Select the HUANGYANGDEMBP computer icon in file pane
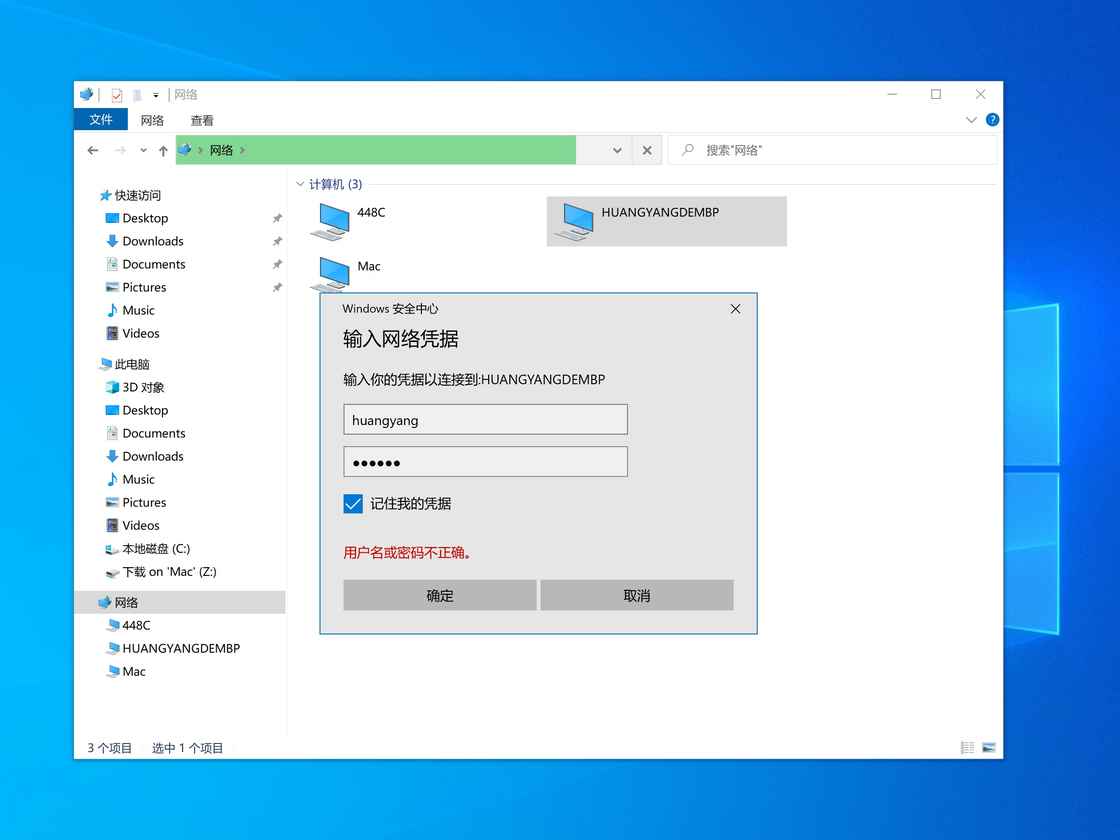The image size is (1120, 840). point(575,221)
